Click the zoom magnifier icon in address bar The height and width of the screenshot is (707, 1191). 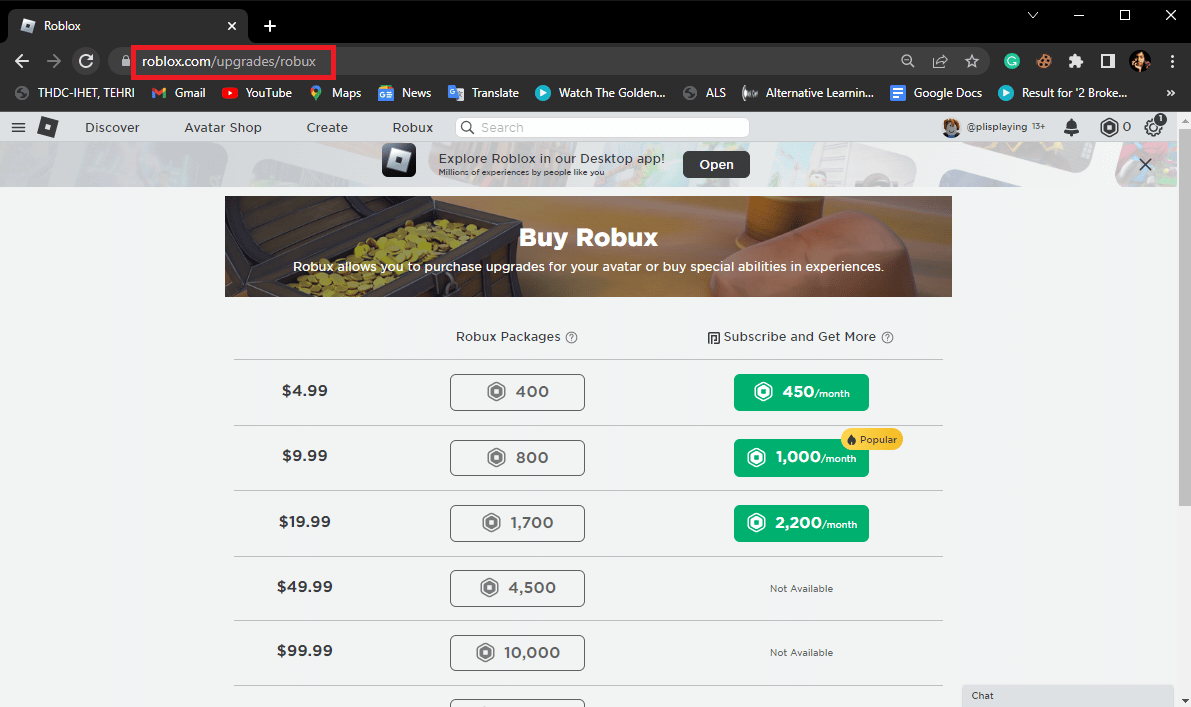[908, 62]
